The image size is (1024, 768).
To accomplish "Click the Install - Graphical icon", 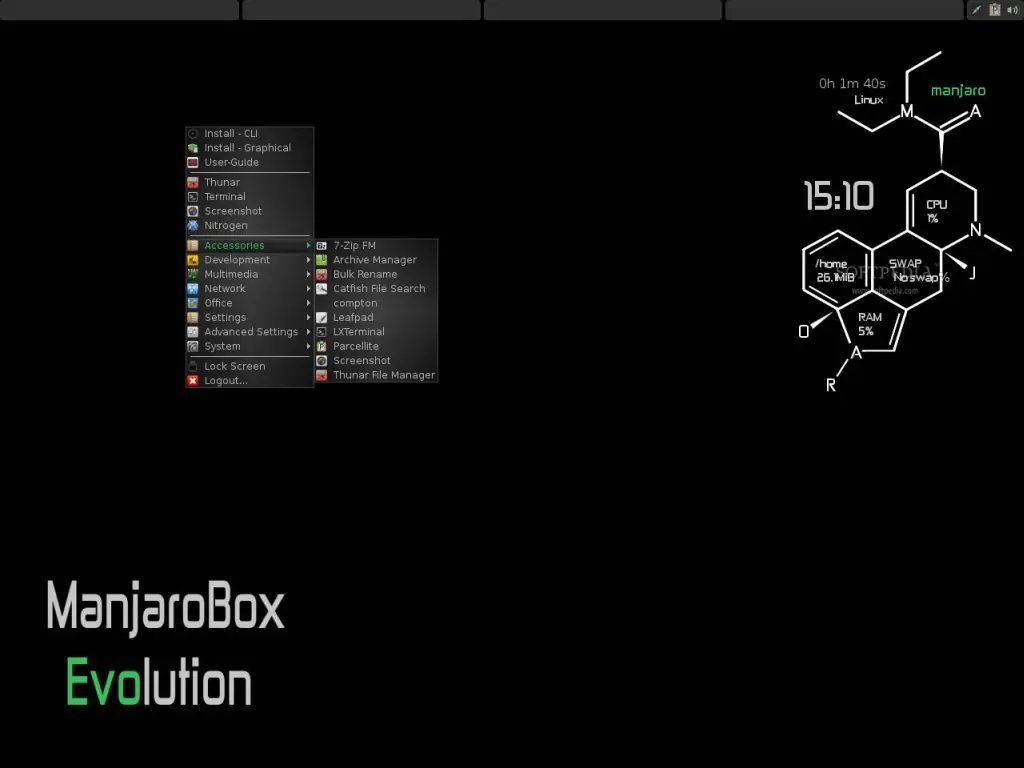I will click(x=193, y=148).
